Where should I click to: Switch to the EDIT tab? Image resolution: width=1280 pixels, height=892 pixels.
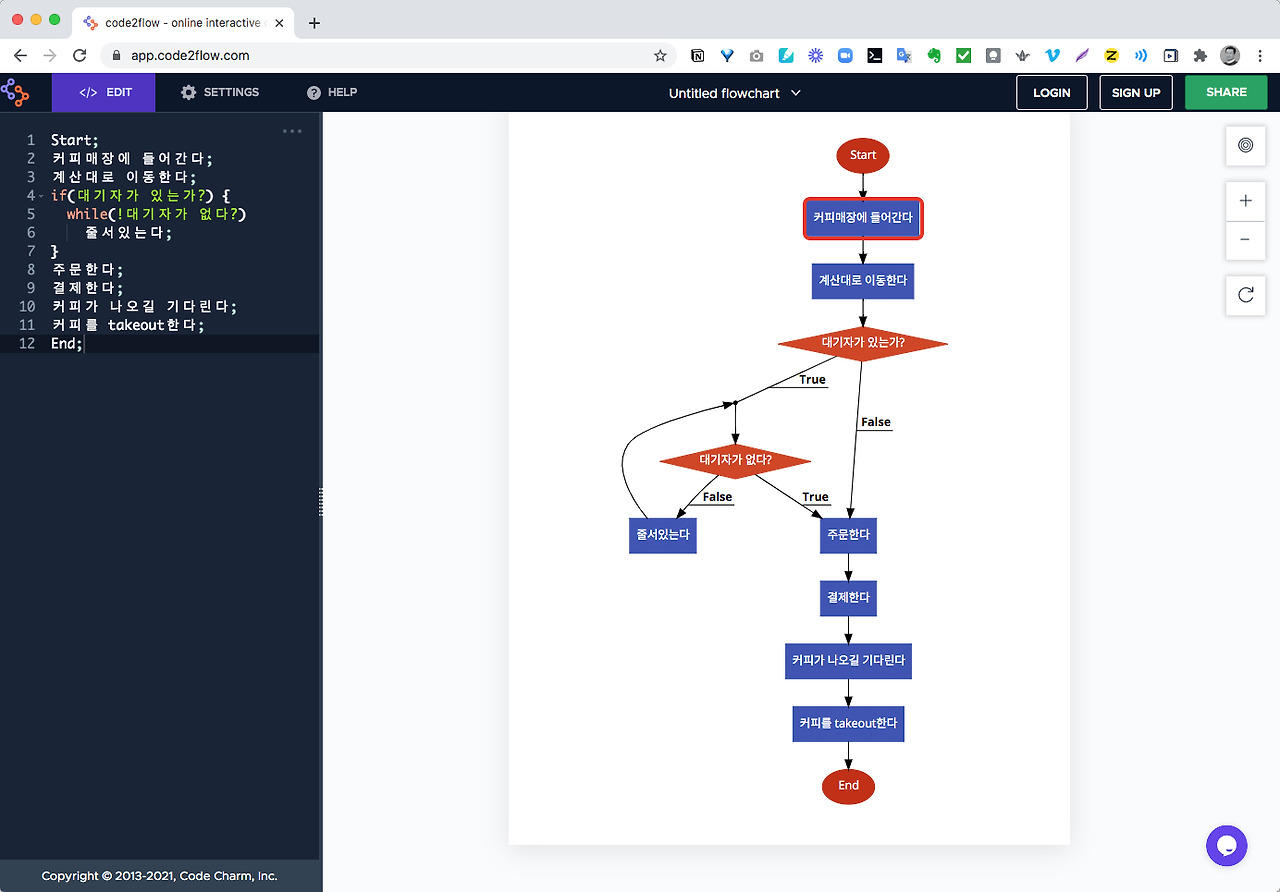(x=104, y=92)
